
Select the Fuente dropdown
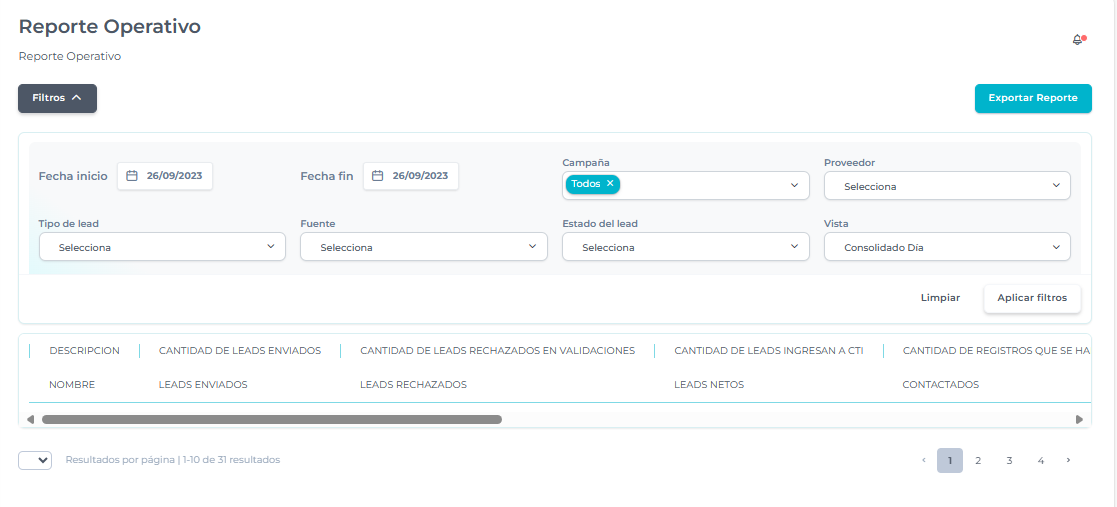(423, 247)
